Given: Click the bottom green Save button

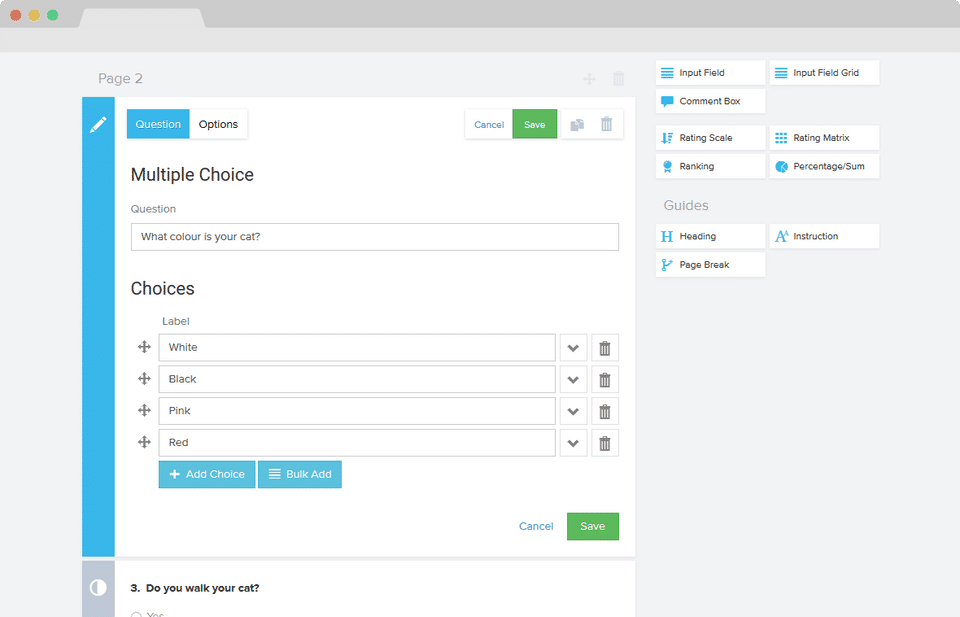Looking at the screenshot, I should [593, 526].
